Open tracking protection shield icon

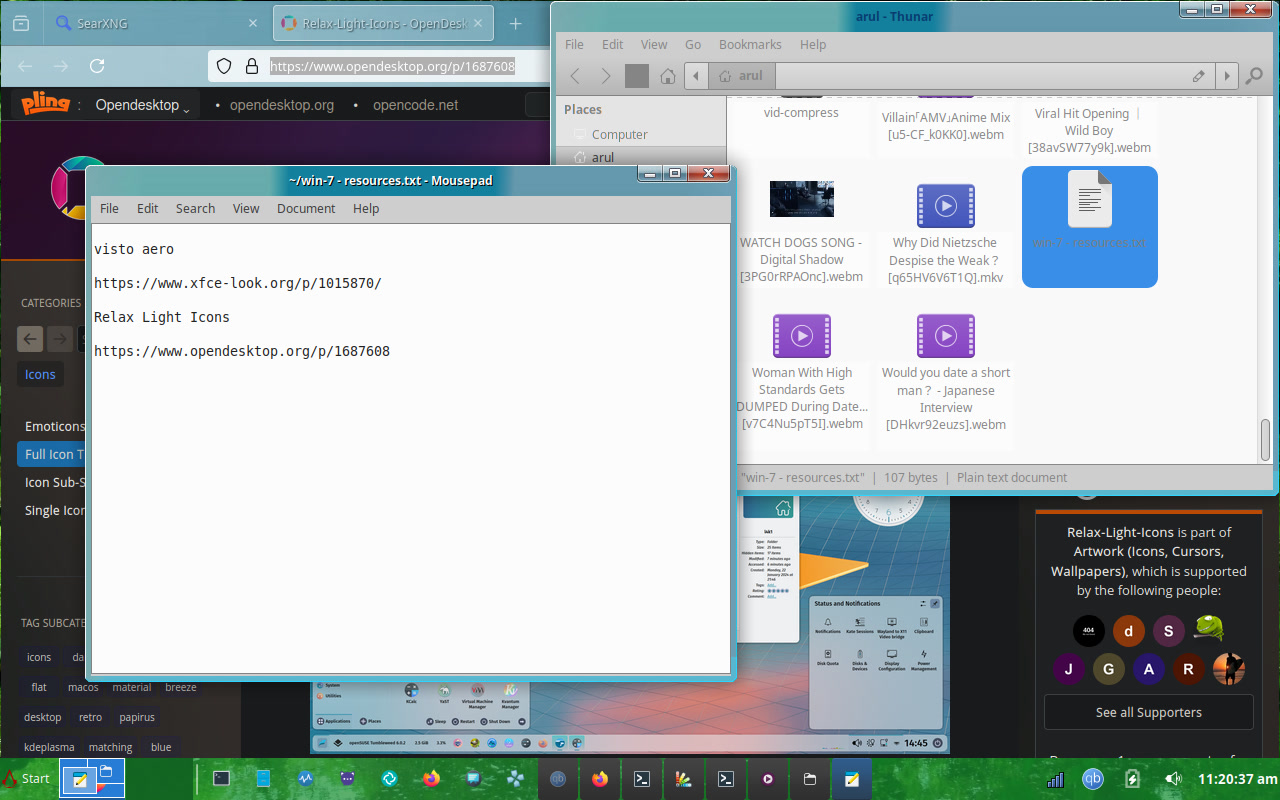(224, 66)
